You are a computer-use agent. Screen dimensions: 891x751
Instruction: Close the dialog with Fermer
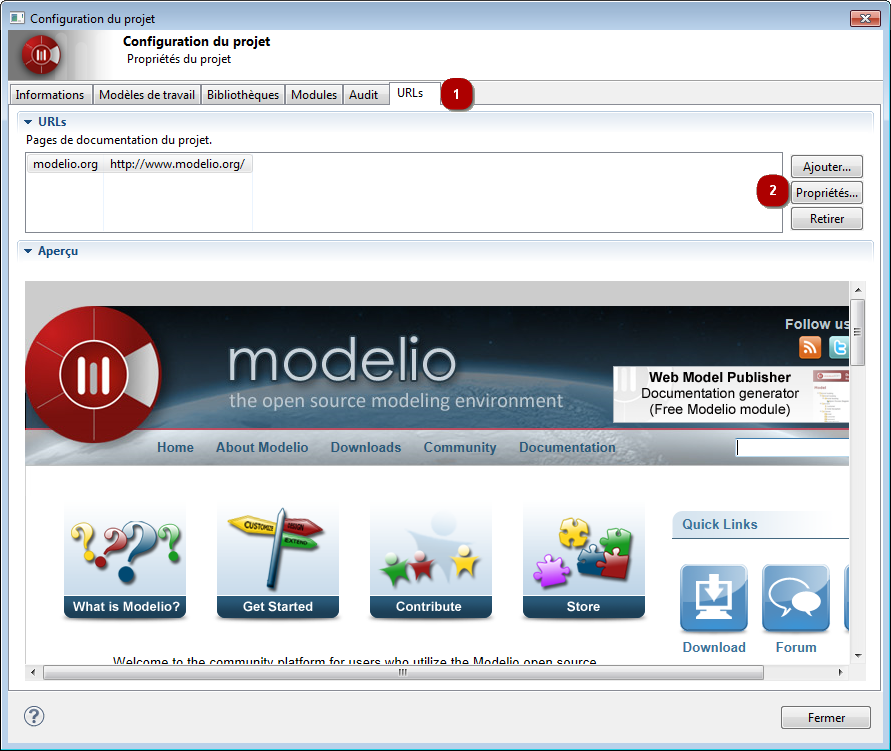[826, 717]
